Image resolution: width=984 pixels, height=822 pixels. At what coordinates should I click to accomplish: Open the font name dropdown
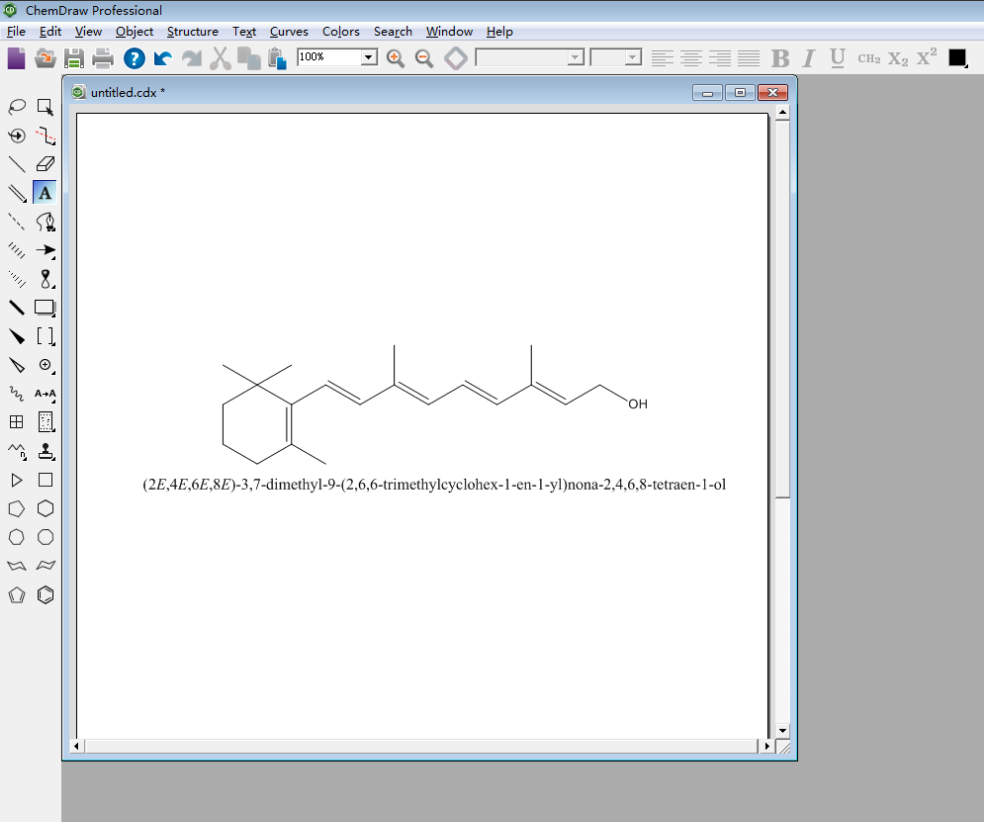pyautogui.click(x=575, y=58)
